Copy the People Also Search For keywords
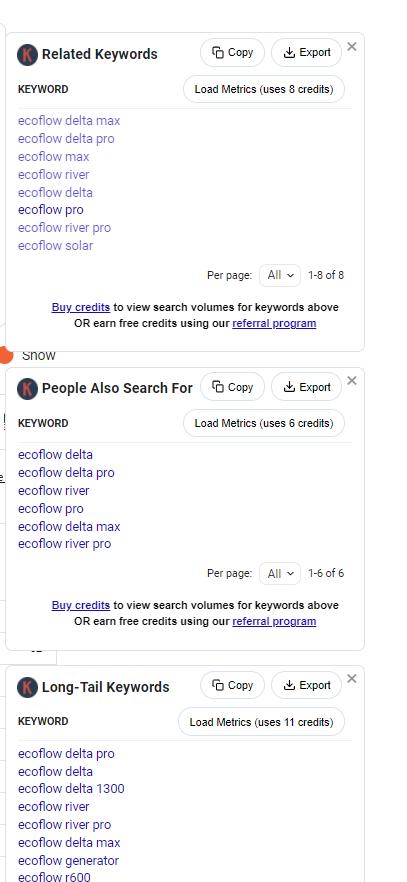Screen dimensions: 407x882 (232, 387)
